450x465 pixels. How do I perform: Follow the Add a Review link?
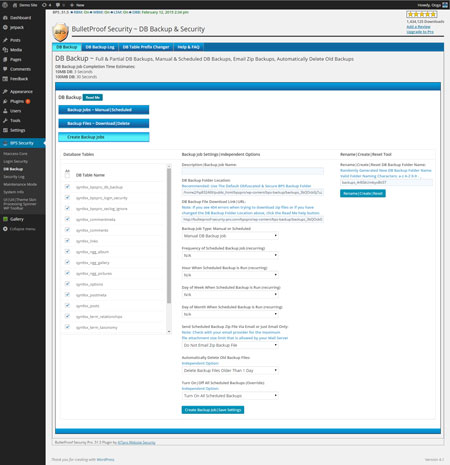point(418,27)
